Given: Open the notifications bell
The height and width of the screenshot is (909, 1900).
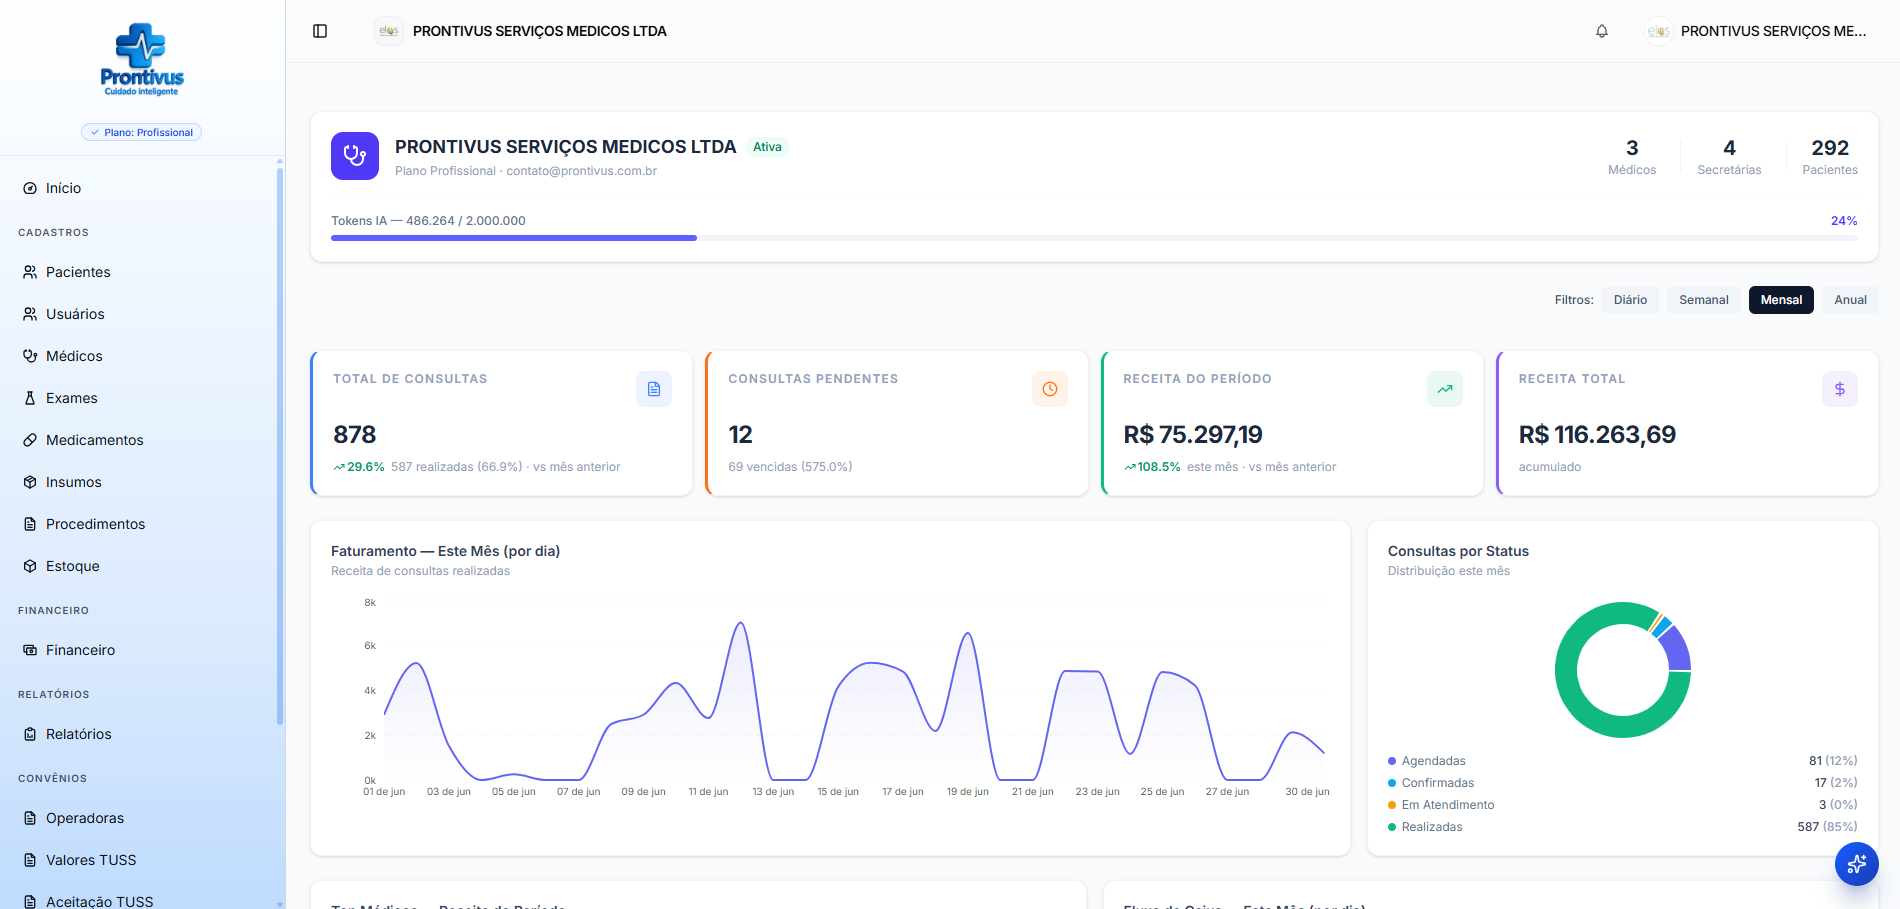Looking at the screenshot, I should [1602, 31].
